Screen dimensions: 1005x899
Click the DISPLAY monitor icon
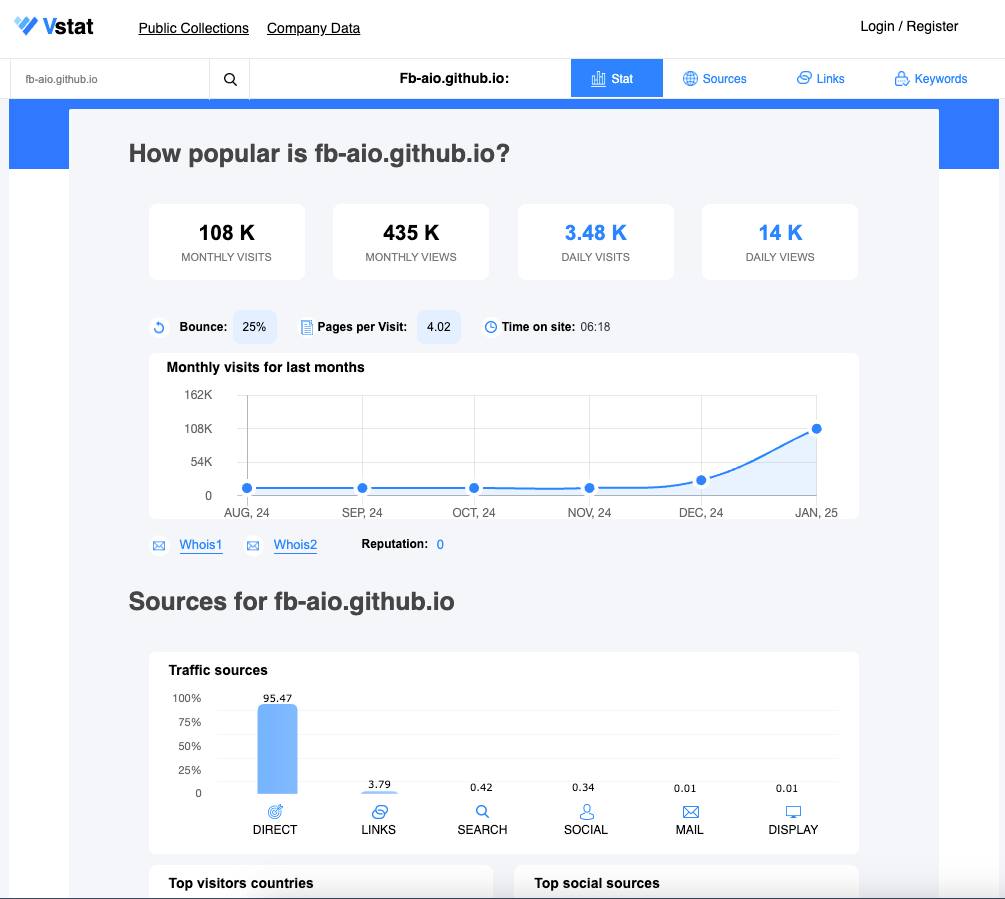(x=793, y=812)
